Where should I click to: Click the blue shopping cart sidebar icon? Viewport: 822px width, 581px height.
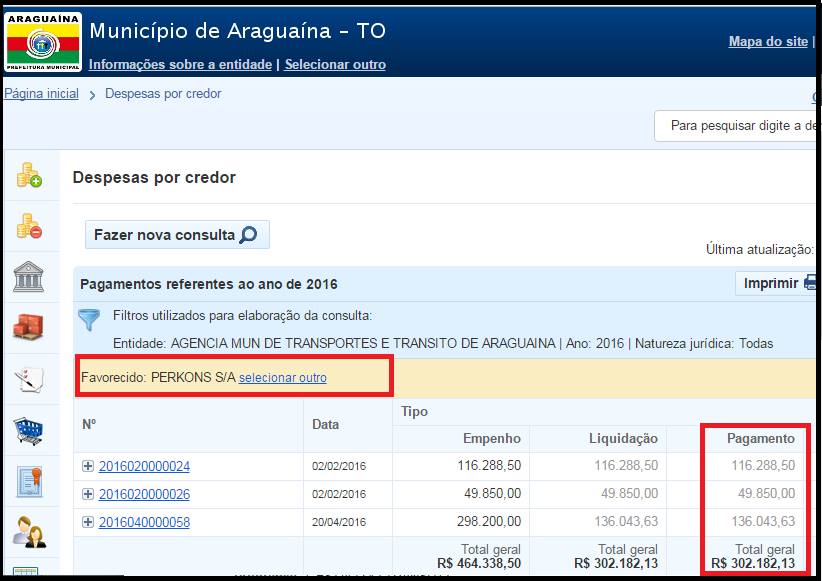[x=29, y=431]
